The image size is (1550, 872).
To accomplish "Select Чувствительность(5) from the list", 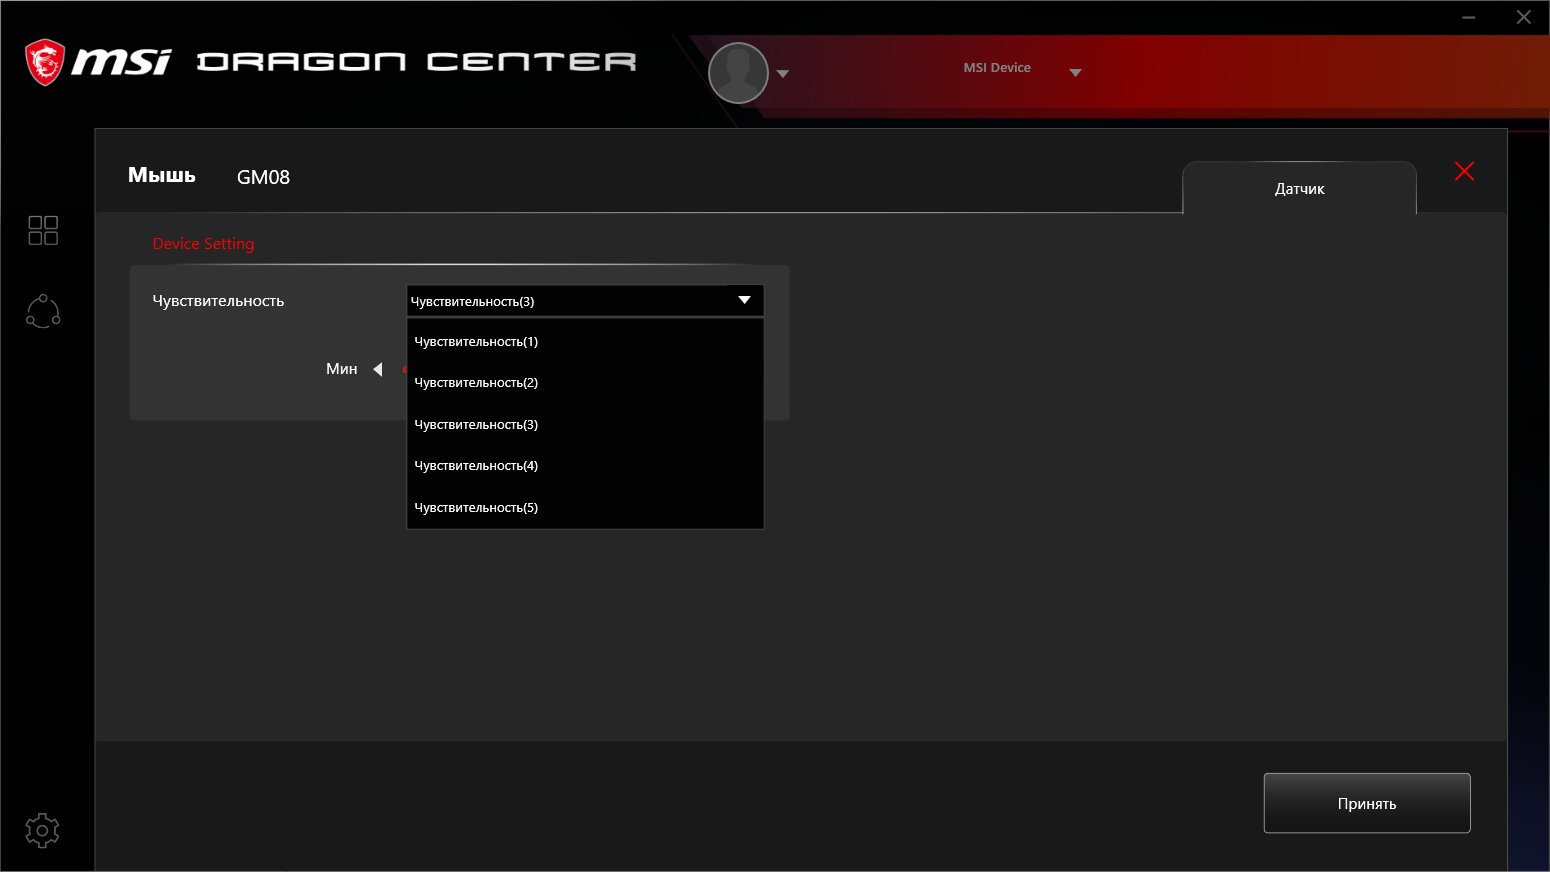I will pyautogui.click(x=585, y=508).
